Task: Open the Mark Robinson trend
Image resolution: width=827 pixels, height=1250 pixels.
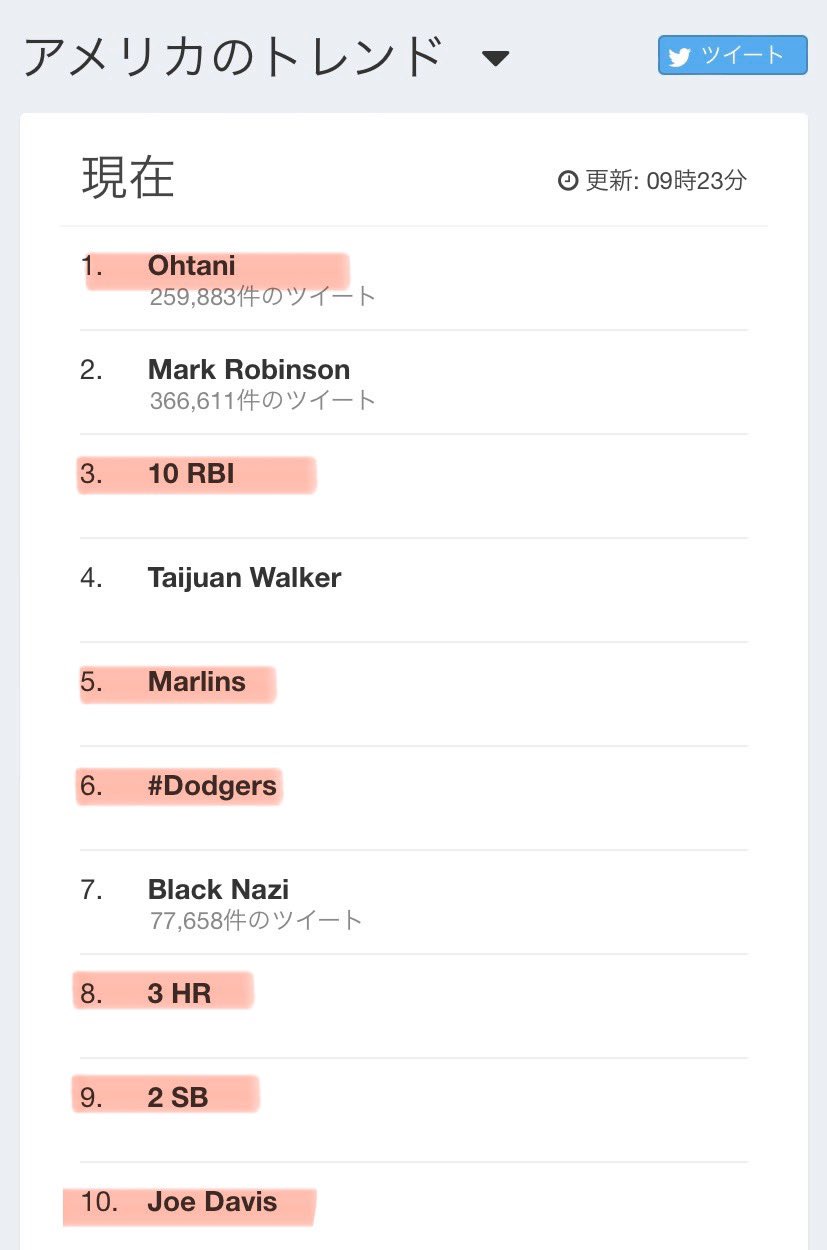Action: 249,370
